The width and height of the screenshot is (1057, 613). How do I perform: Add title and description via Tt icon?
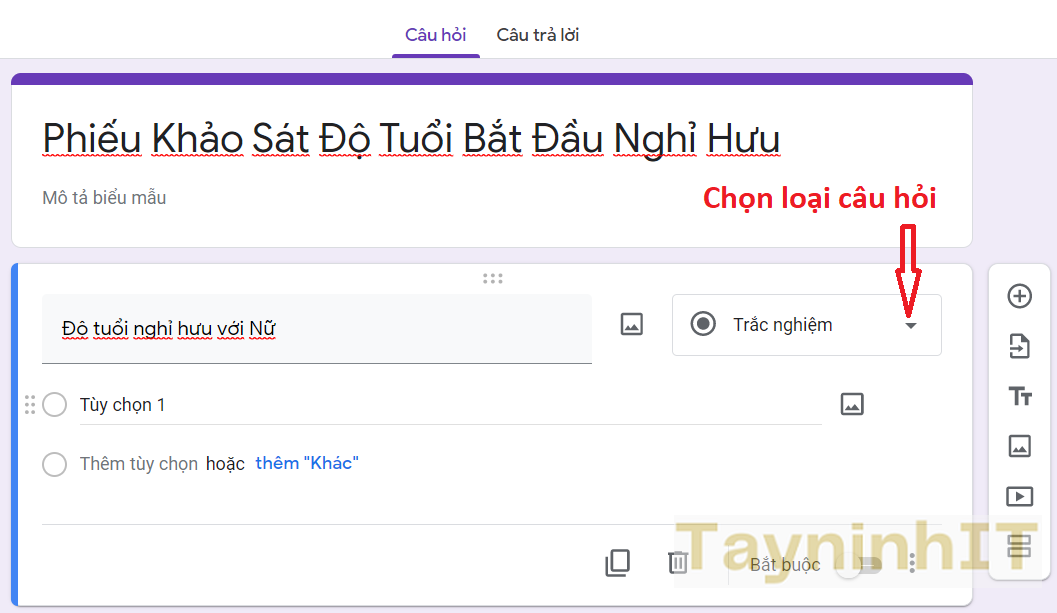[1019, 397]
